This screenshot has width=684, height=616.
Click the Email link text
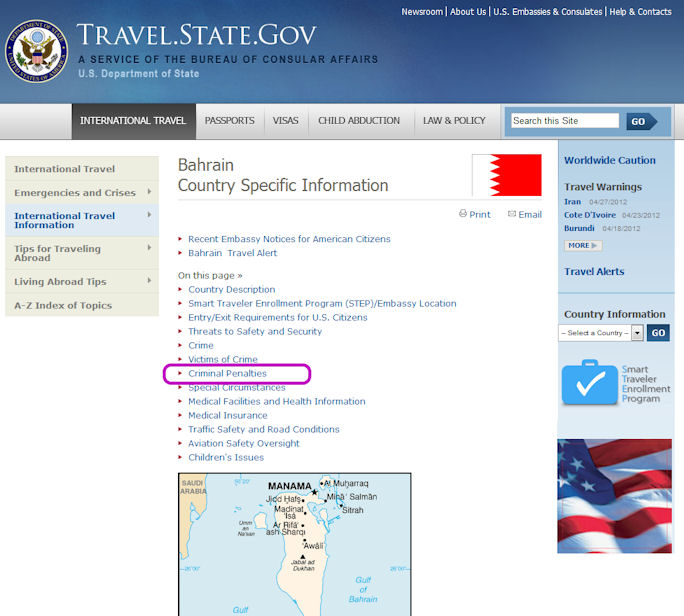pos(530,214)
